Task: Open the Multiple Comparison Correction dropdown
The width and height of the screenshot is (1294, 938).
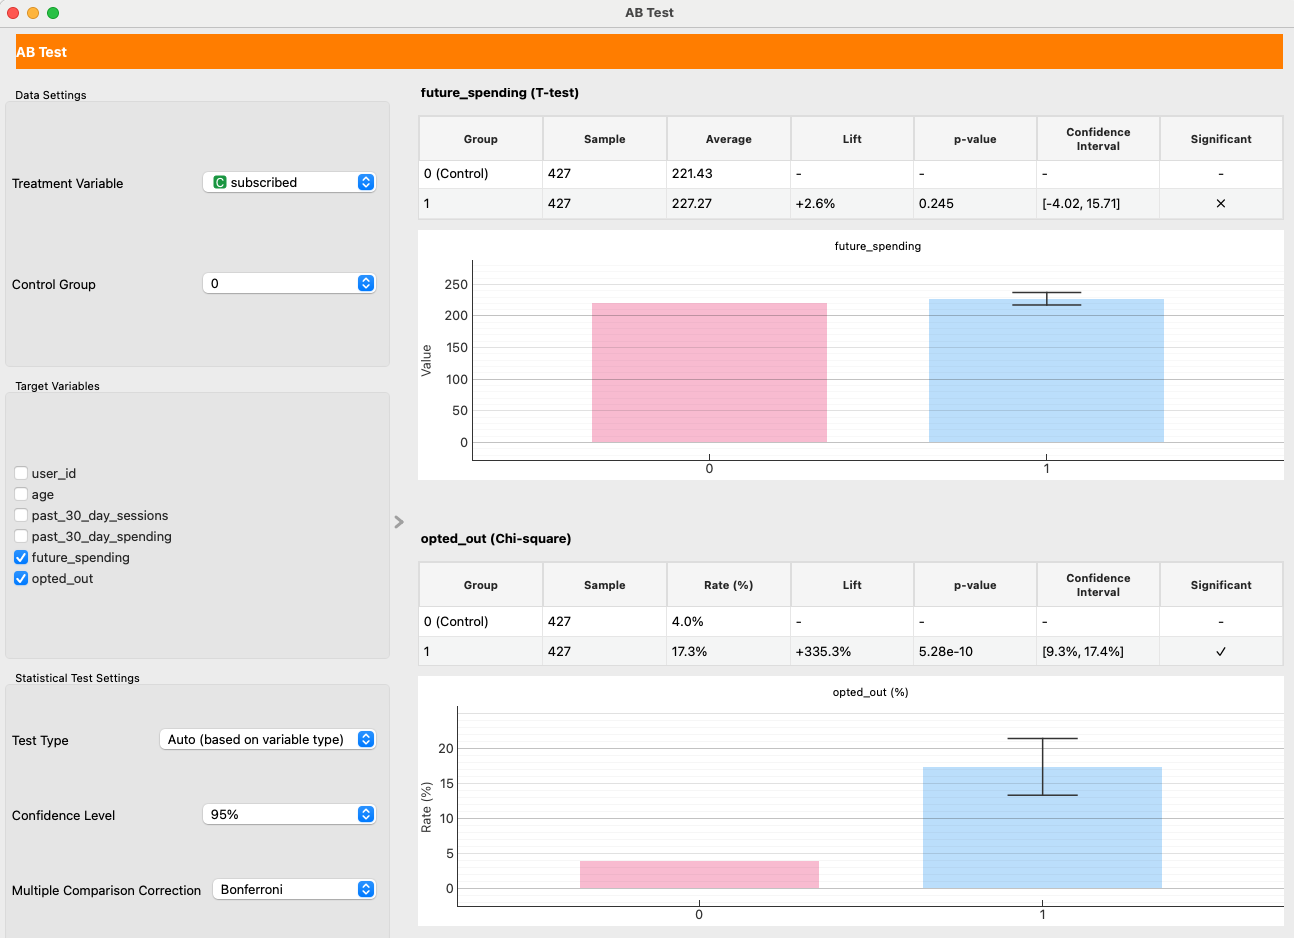Action: coord(294,889)
